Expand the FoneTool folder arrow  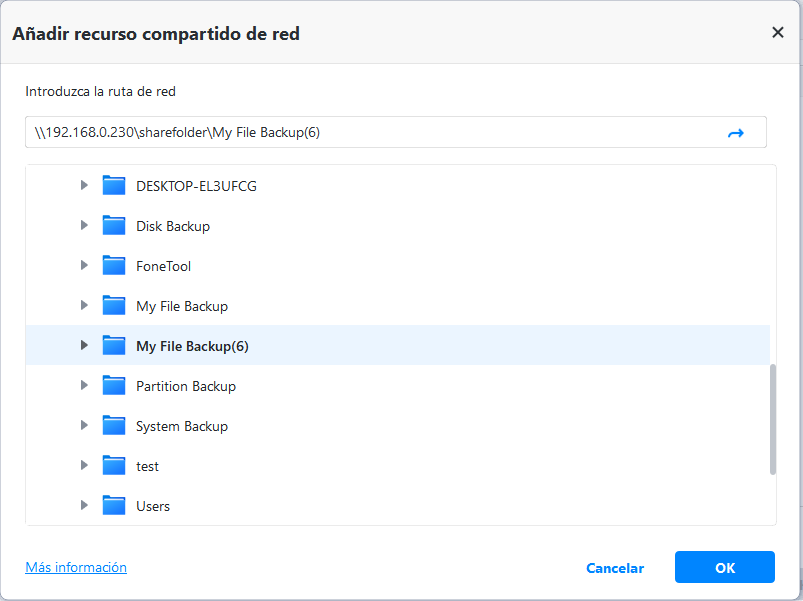tap(85, 266)
